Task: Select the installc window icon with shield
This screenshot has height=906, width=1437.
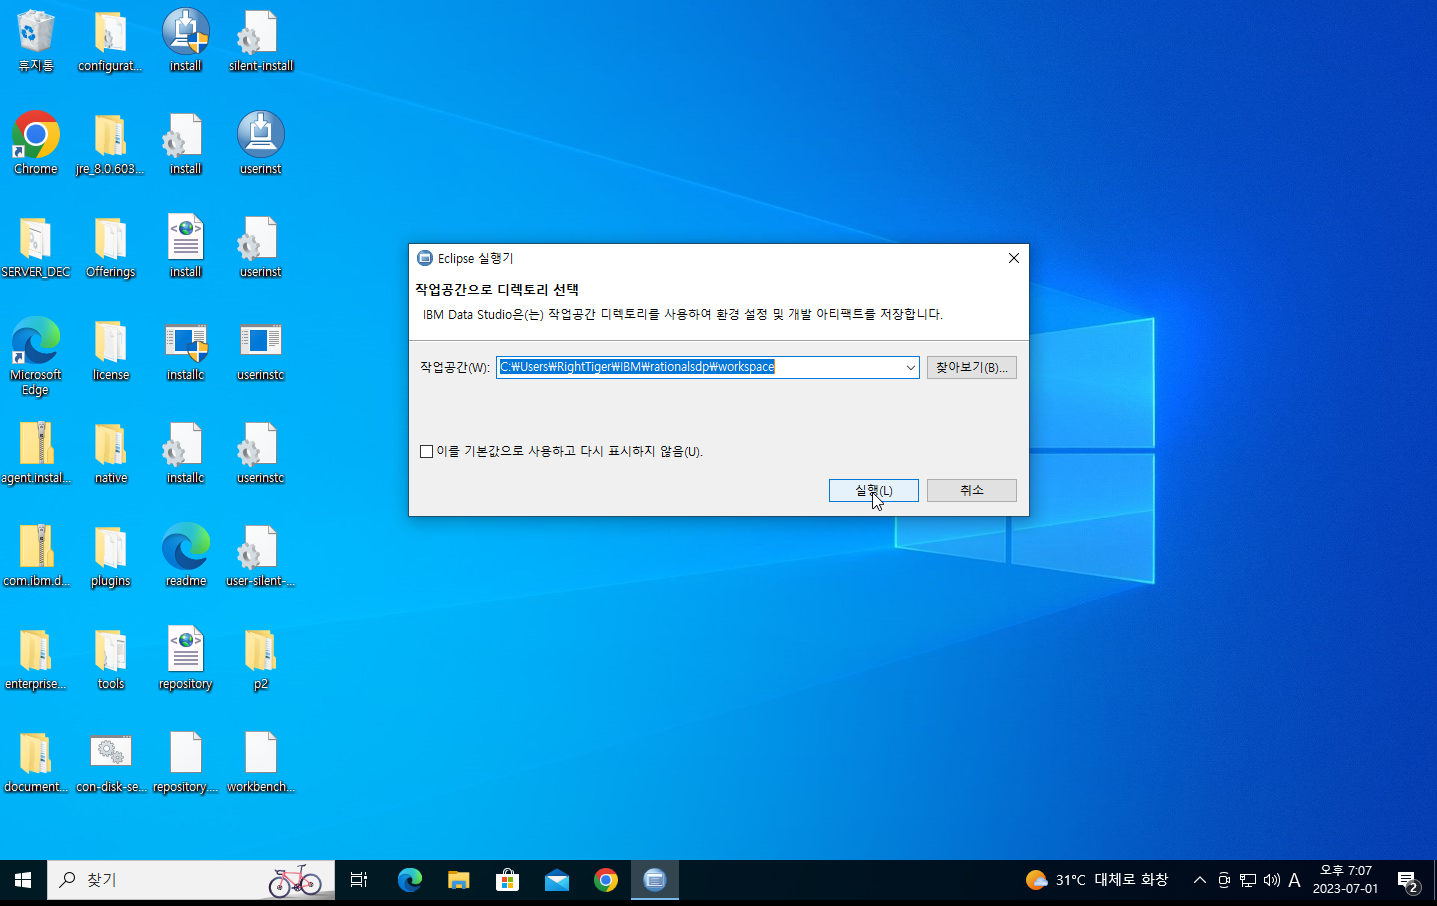Action: tap(186, 350)
